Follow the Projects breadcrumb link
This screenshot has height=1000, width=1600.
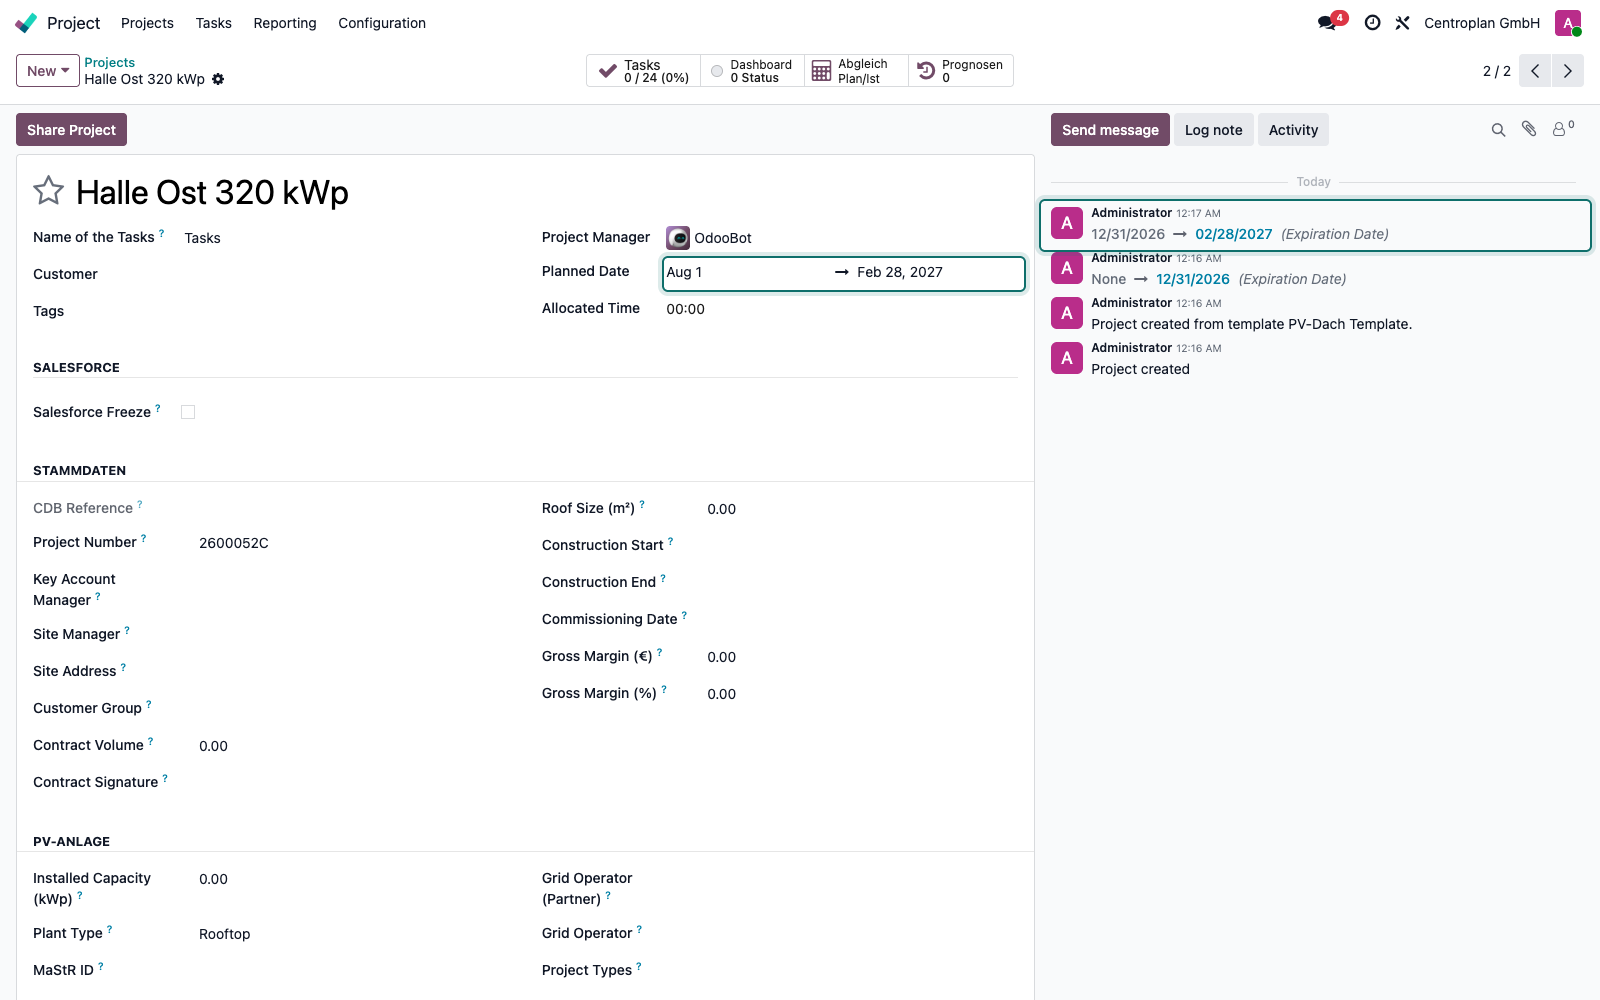(109, 62)
